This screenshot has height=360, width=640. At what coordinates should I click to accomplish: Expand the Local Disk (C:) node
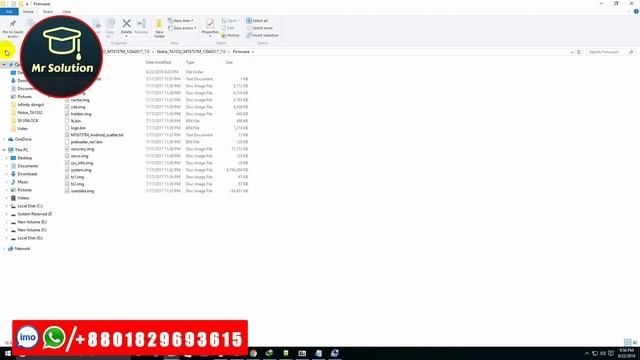coord(7,206)
